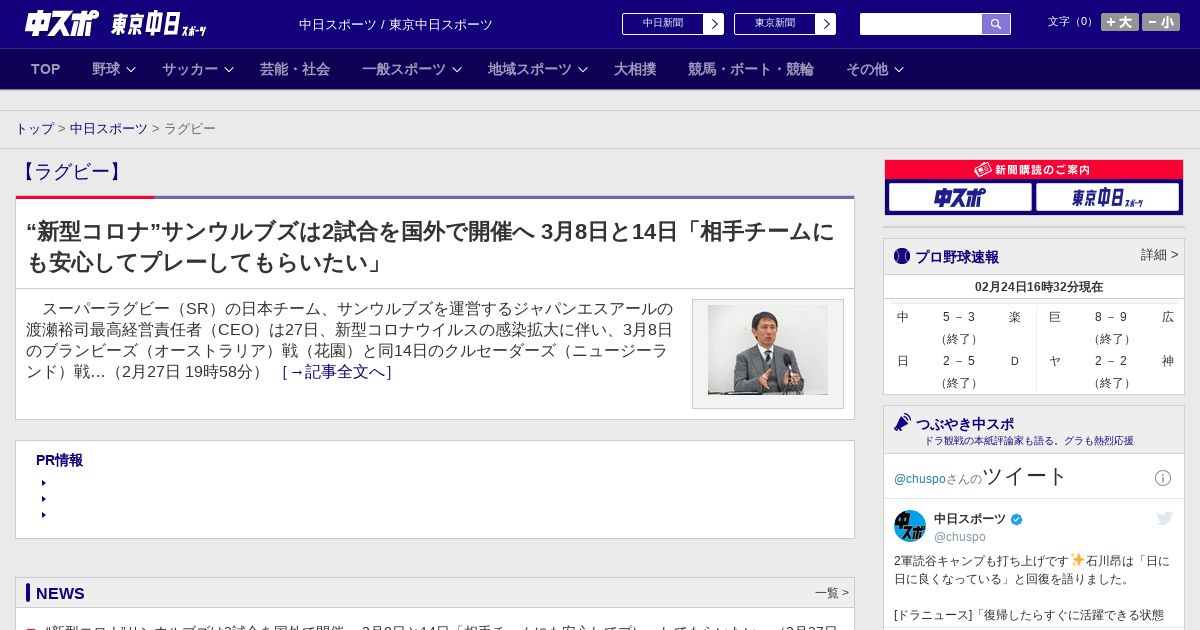Click つぶやき中スポ heading link
Screen dimensions: 1200x630
click(x=965, y=424)
